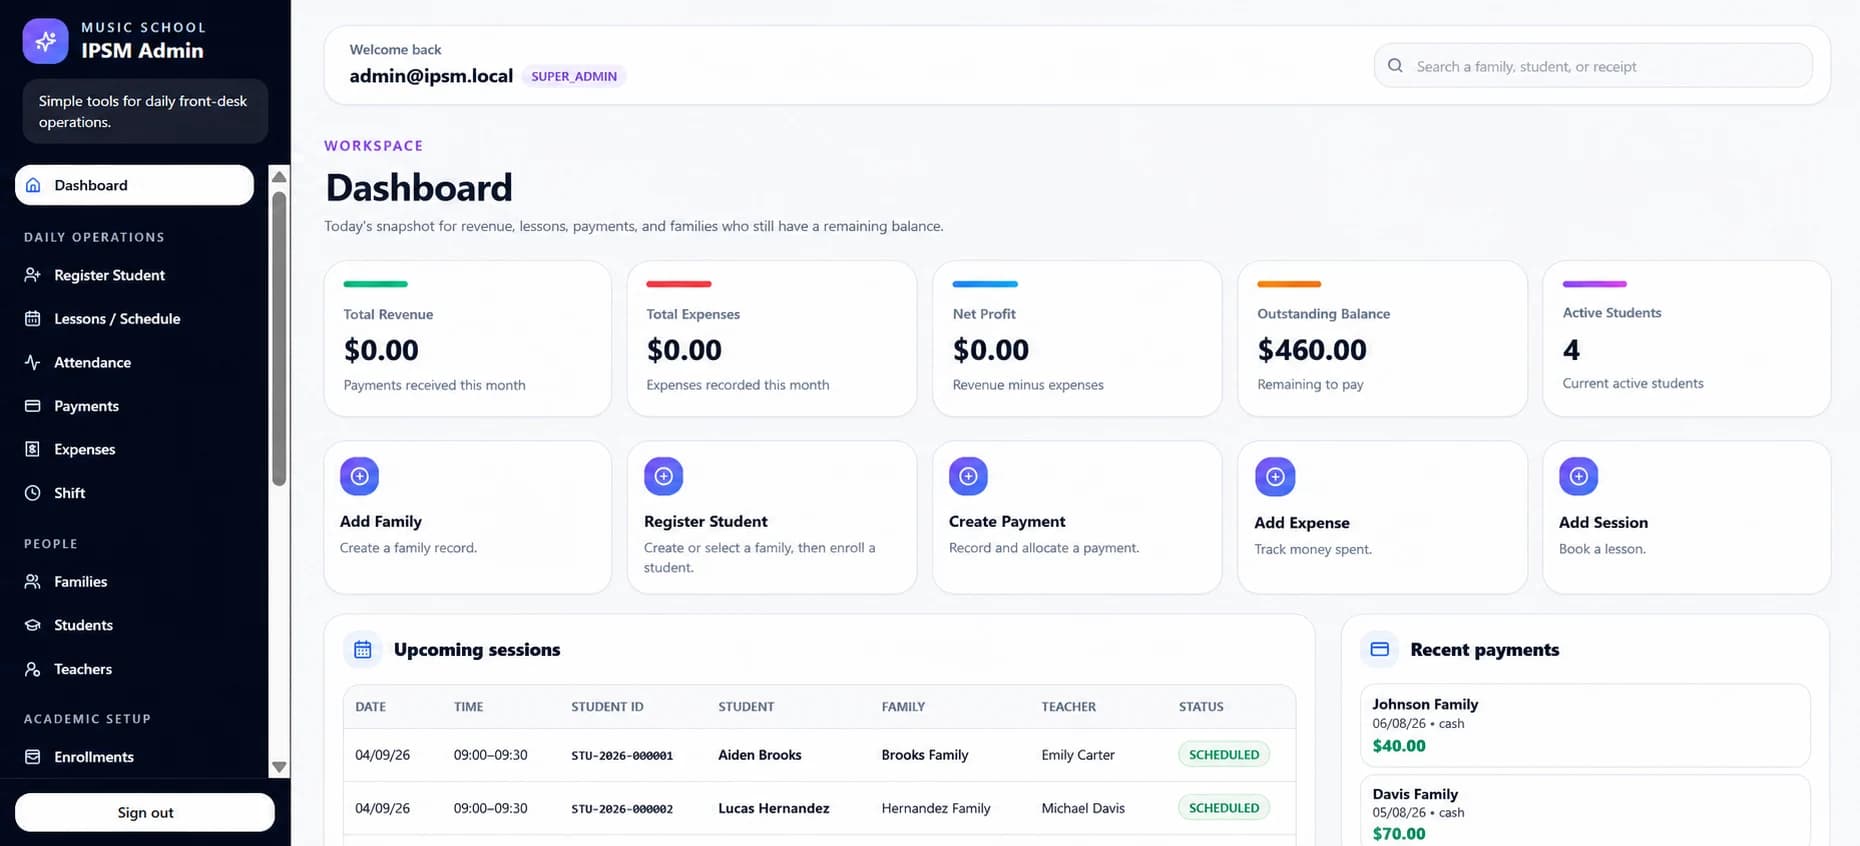Click the plus icon on Register Student card
Viewport: 1860px width, 846px height.
[x=664, y=476]
